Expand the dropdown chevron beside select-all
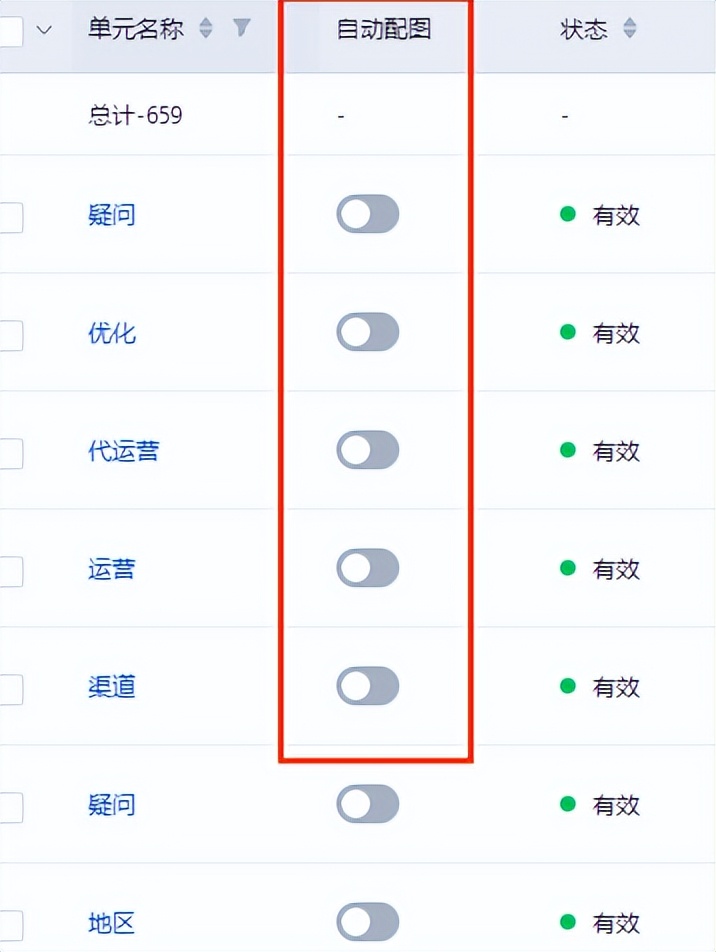The image size is (716, 952). [x=44, y=29]
